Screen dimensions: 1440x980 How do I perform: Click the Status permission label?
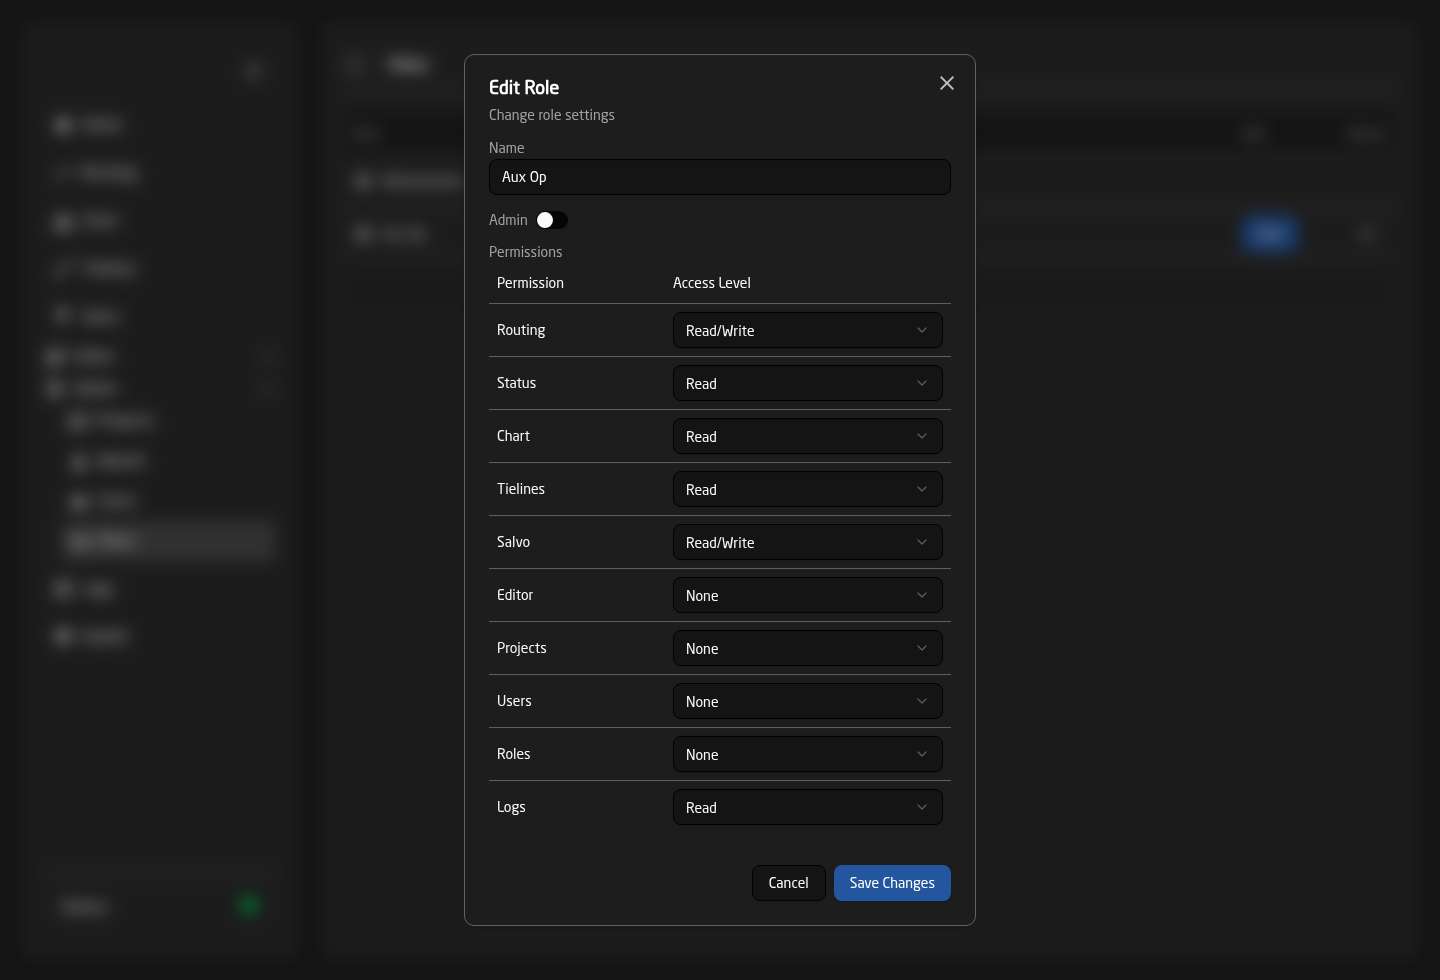point(516,383)
